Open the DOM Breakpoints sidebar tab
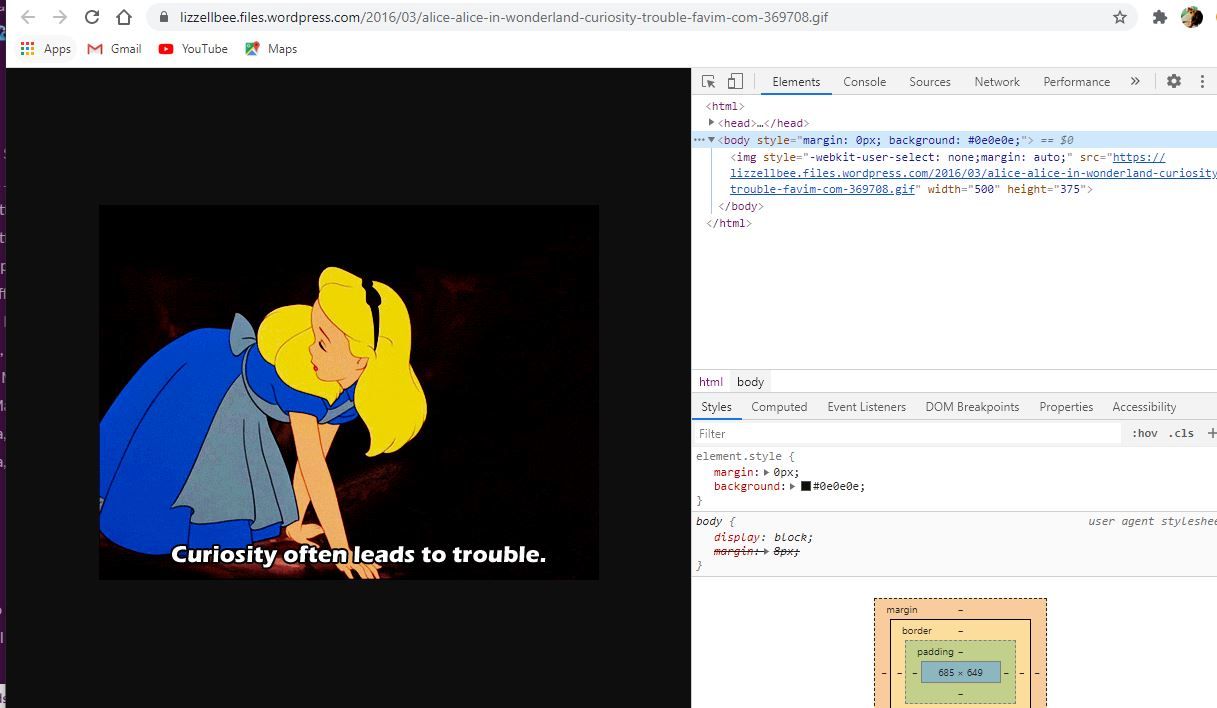The height and width of the screenshot is (708, 1217). 972,407
